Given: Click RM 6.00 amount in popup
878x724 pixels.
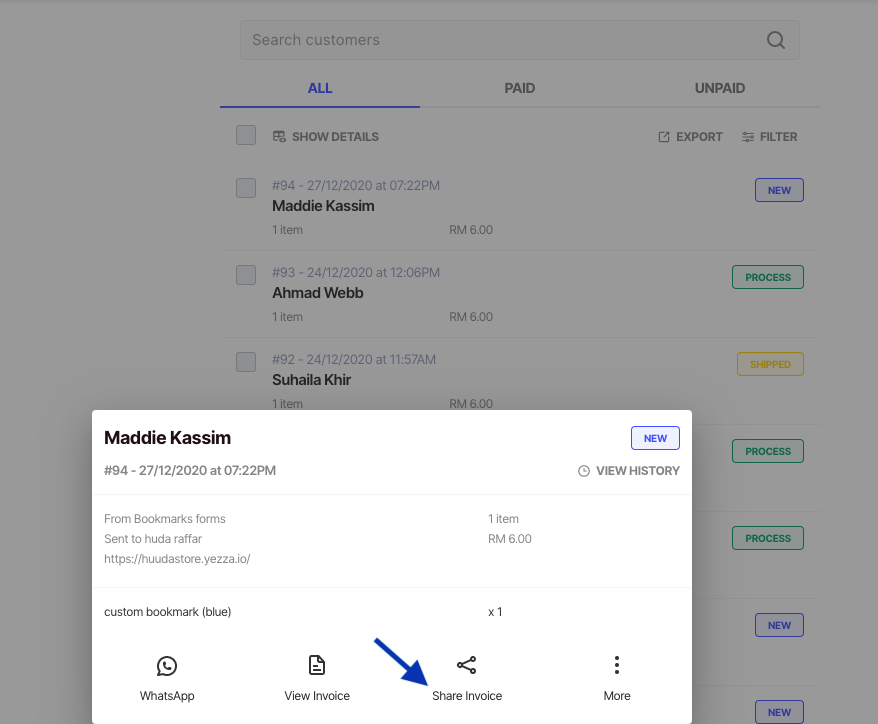Looking at the screenshot, I should (x=510, y=539).
